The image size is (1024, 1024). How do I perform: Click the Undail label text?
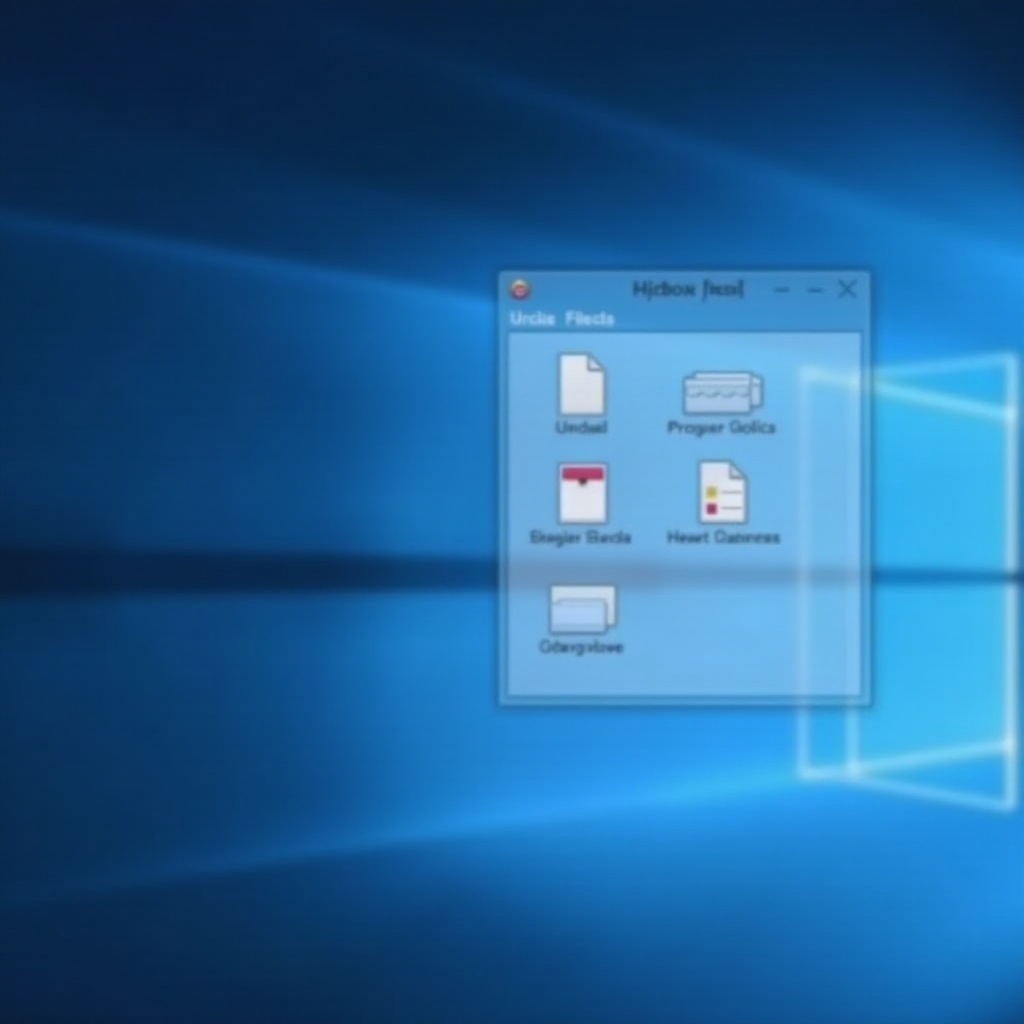(580, 428)
